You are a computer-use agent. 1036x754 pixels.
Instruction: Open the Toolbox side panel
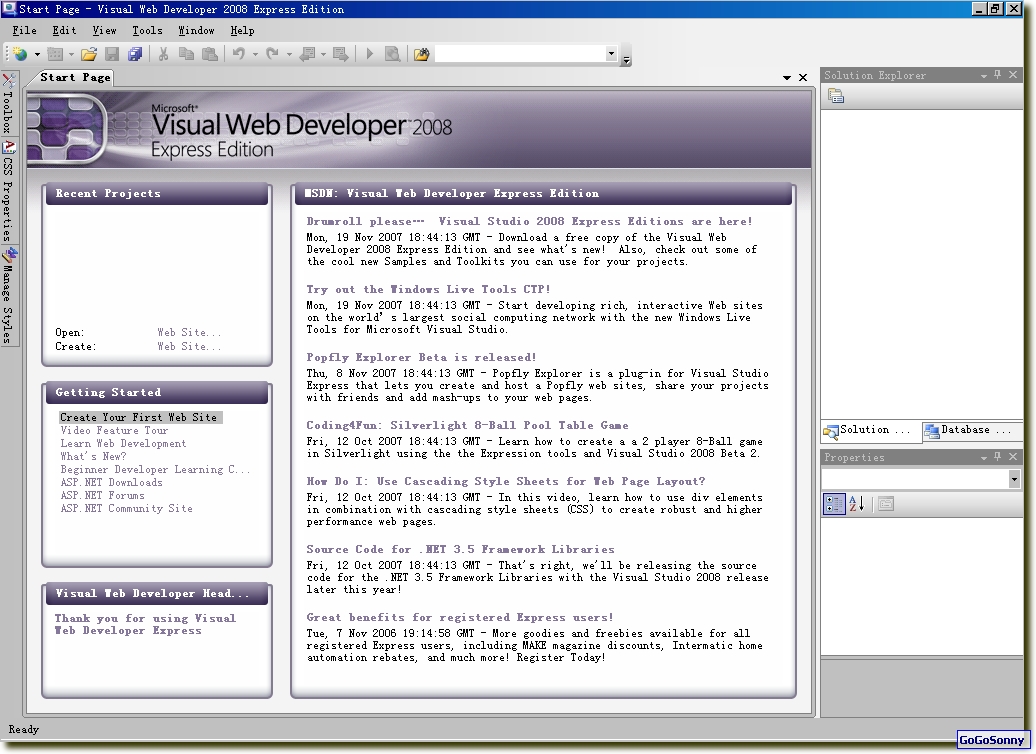coord(7,103)
